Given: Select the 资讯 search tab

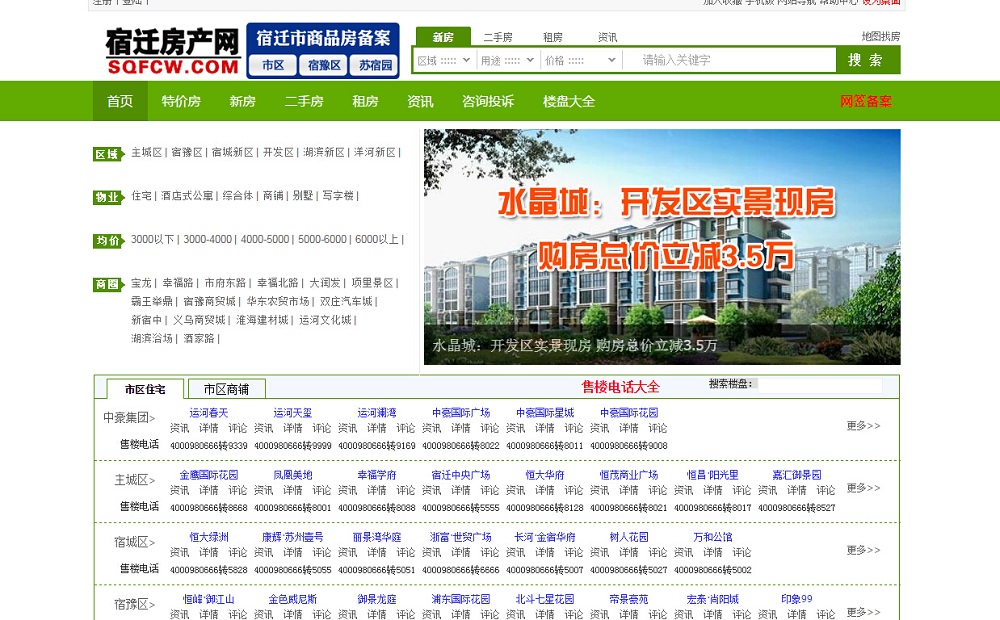Looking at the screenshot, I should click(607, 37).
